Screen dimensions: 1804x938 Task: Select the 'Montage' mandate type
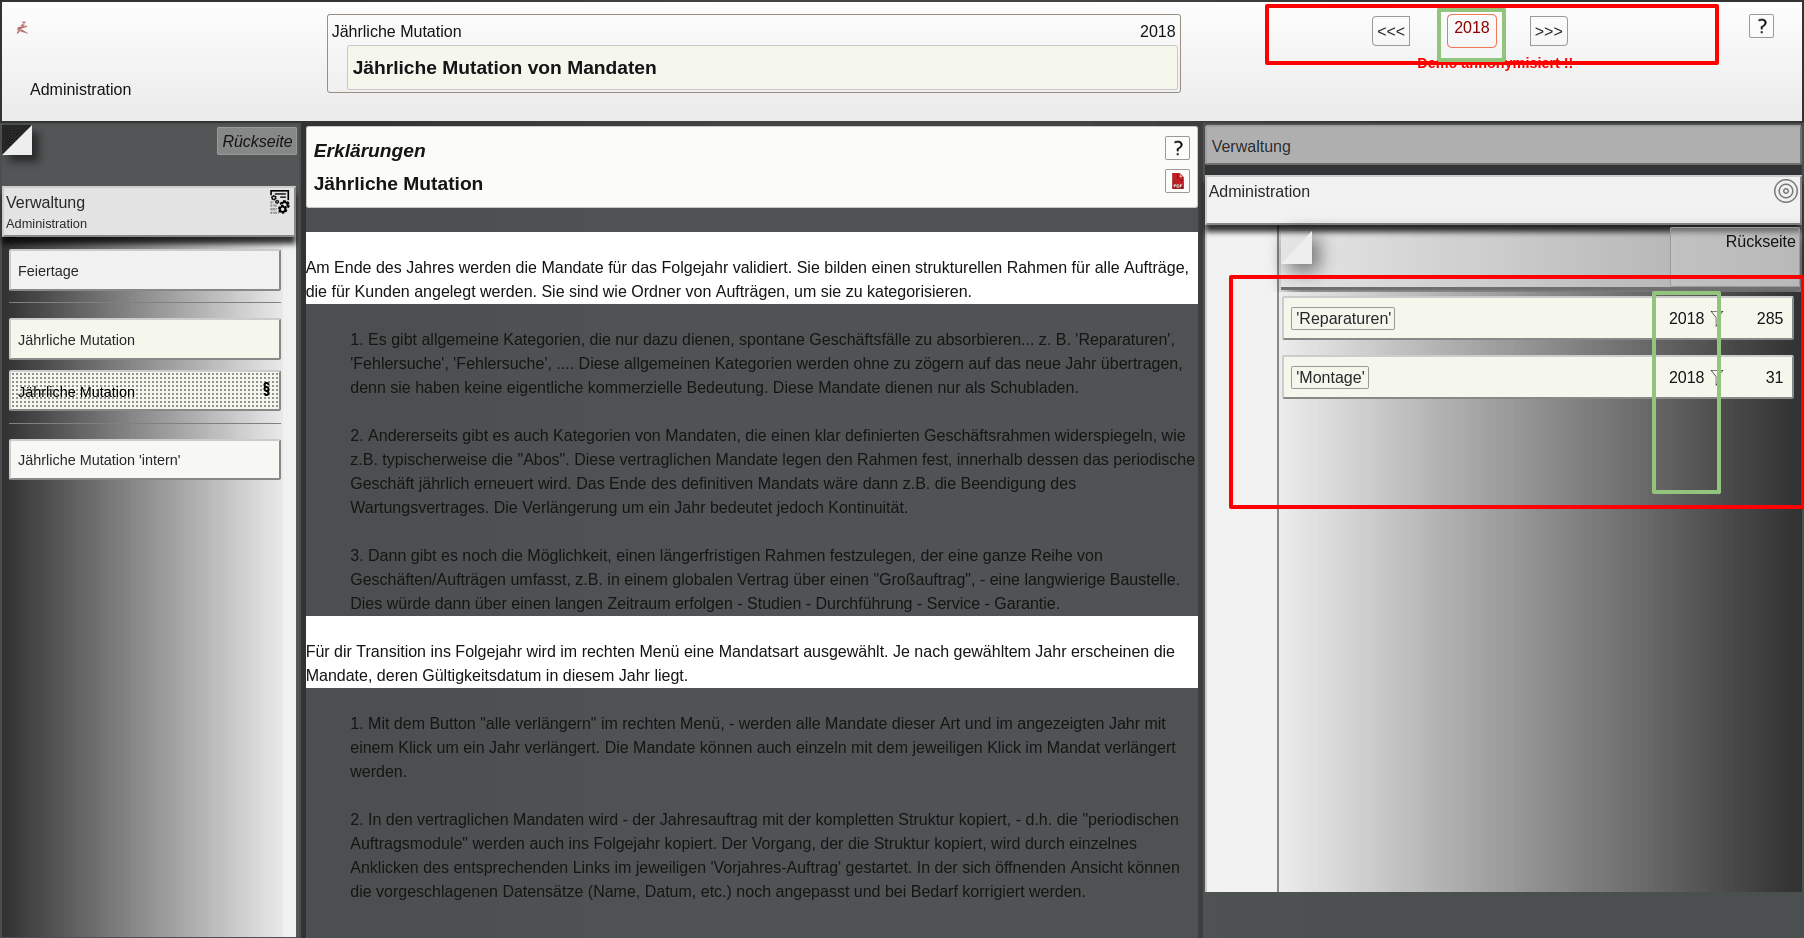[1330, 377]
